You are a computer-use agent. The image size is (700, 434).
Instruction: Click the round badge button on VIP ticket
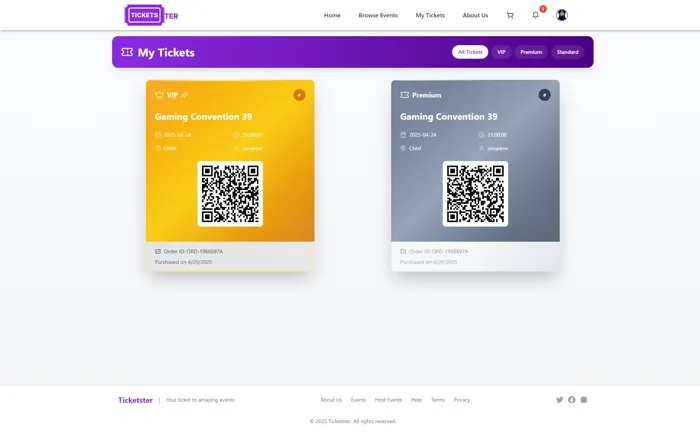click(x=299, y=95)
